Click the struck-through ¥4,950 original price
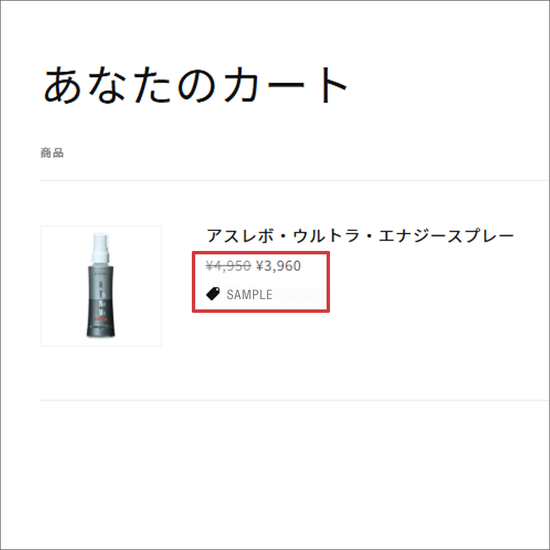The height and width of the screenshot is (550, 550). point(228,266)
